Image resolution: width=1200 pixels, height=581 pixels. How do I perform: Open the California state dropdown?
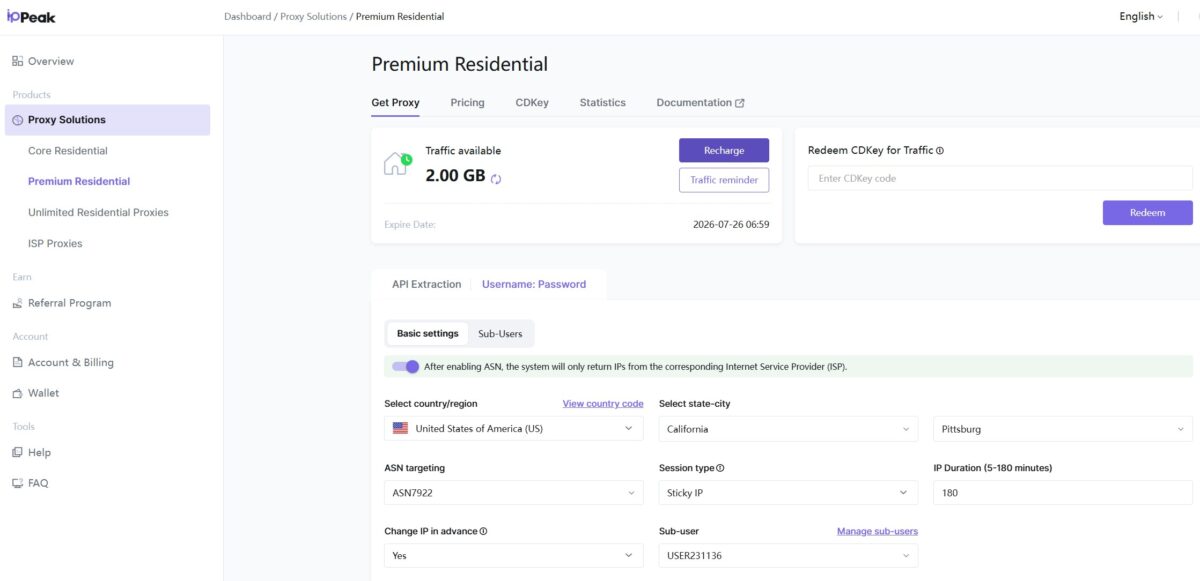coord(788,429)
